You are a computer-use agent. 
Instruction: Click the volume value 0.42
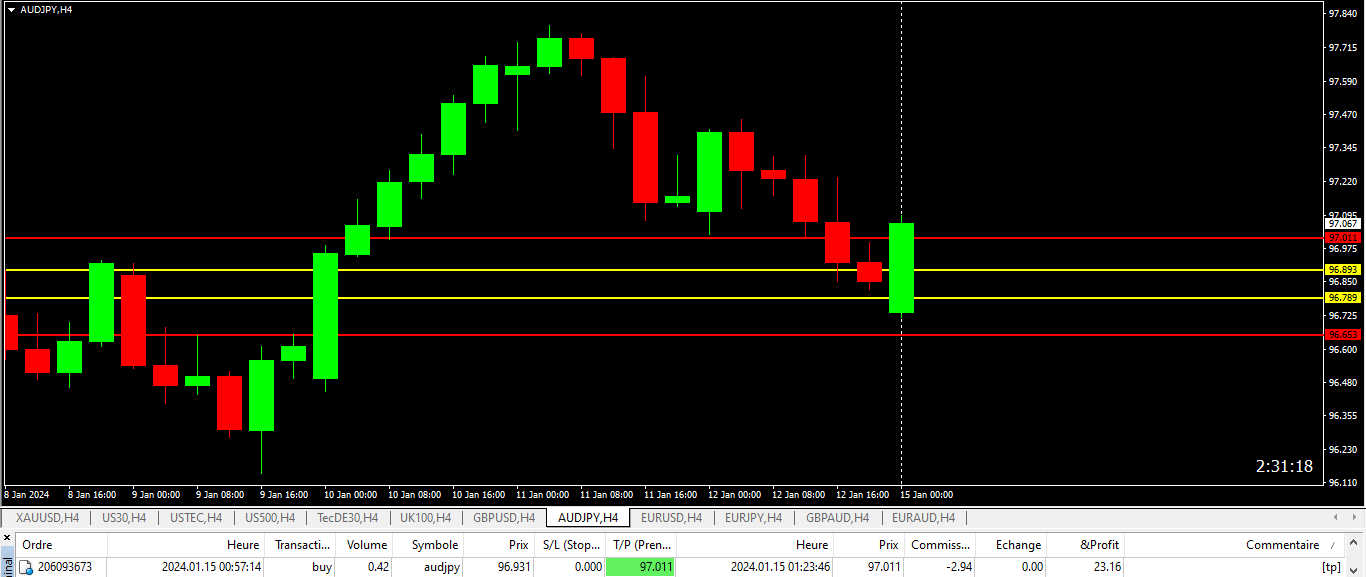[378, 567]
